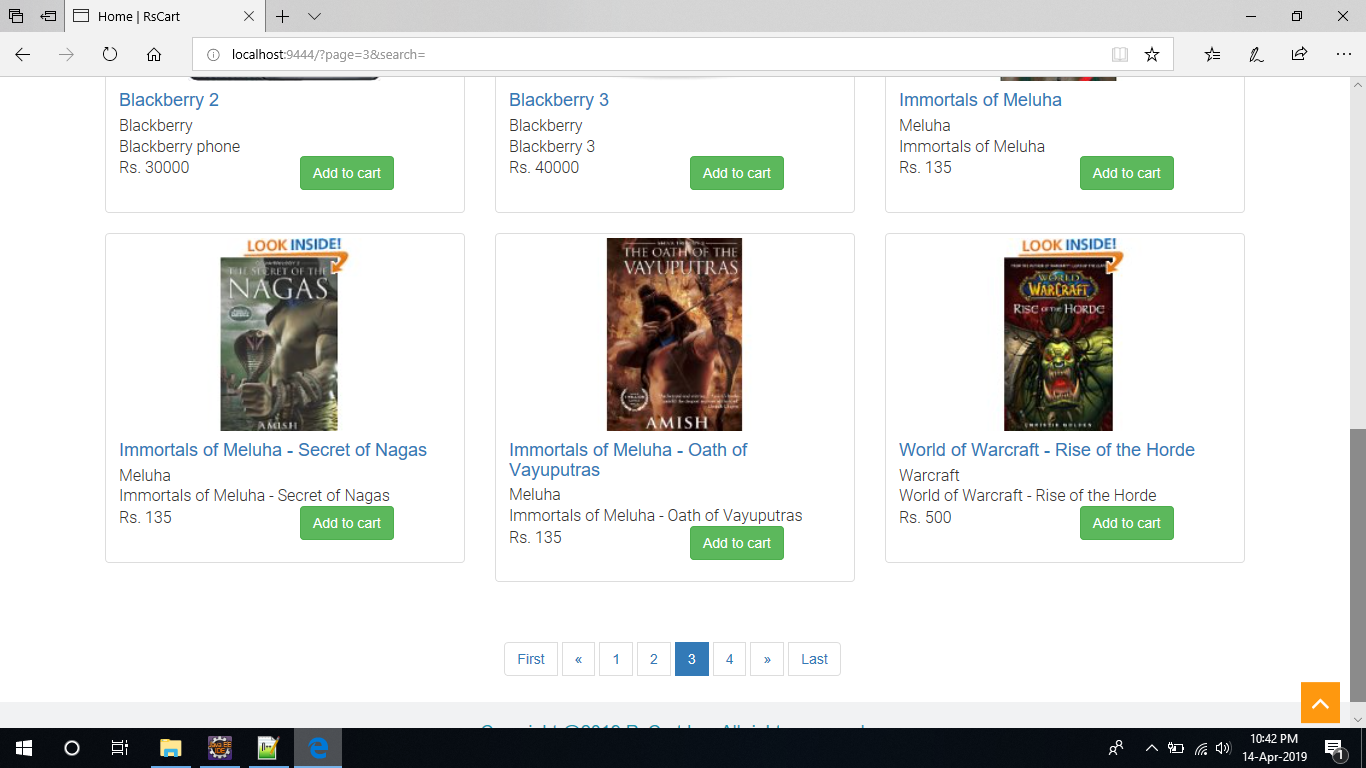Open the People icon in system tray
Image resolution: width=1366 pixels, height=768 pixels.
click(x=1116, y=748)
